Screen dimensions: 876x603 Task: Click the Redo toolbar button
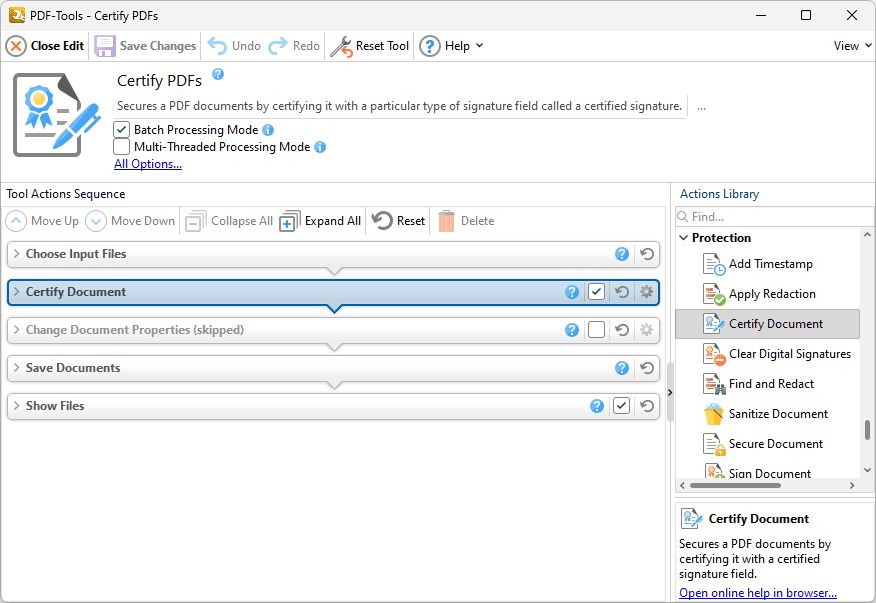294,46
